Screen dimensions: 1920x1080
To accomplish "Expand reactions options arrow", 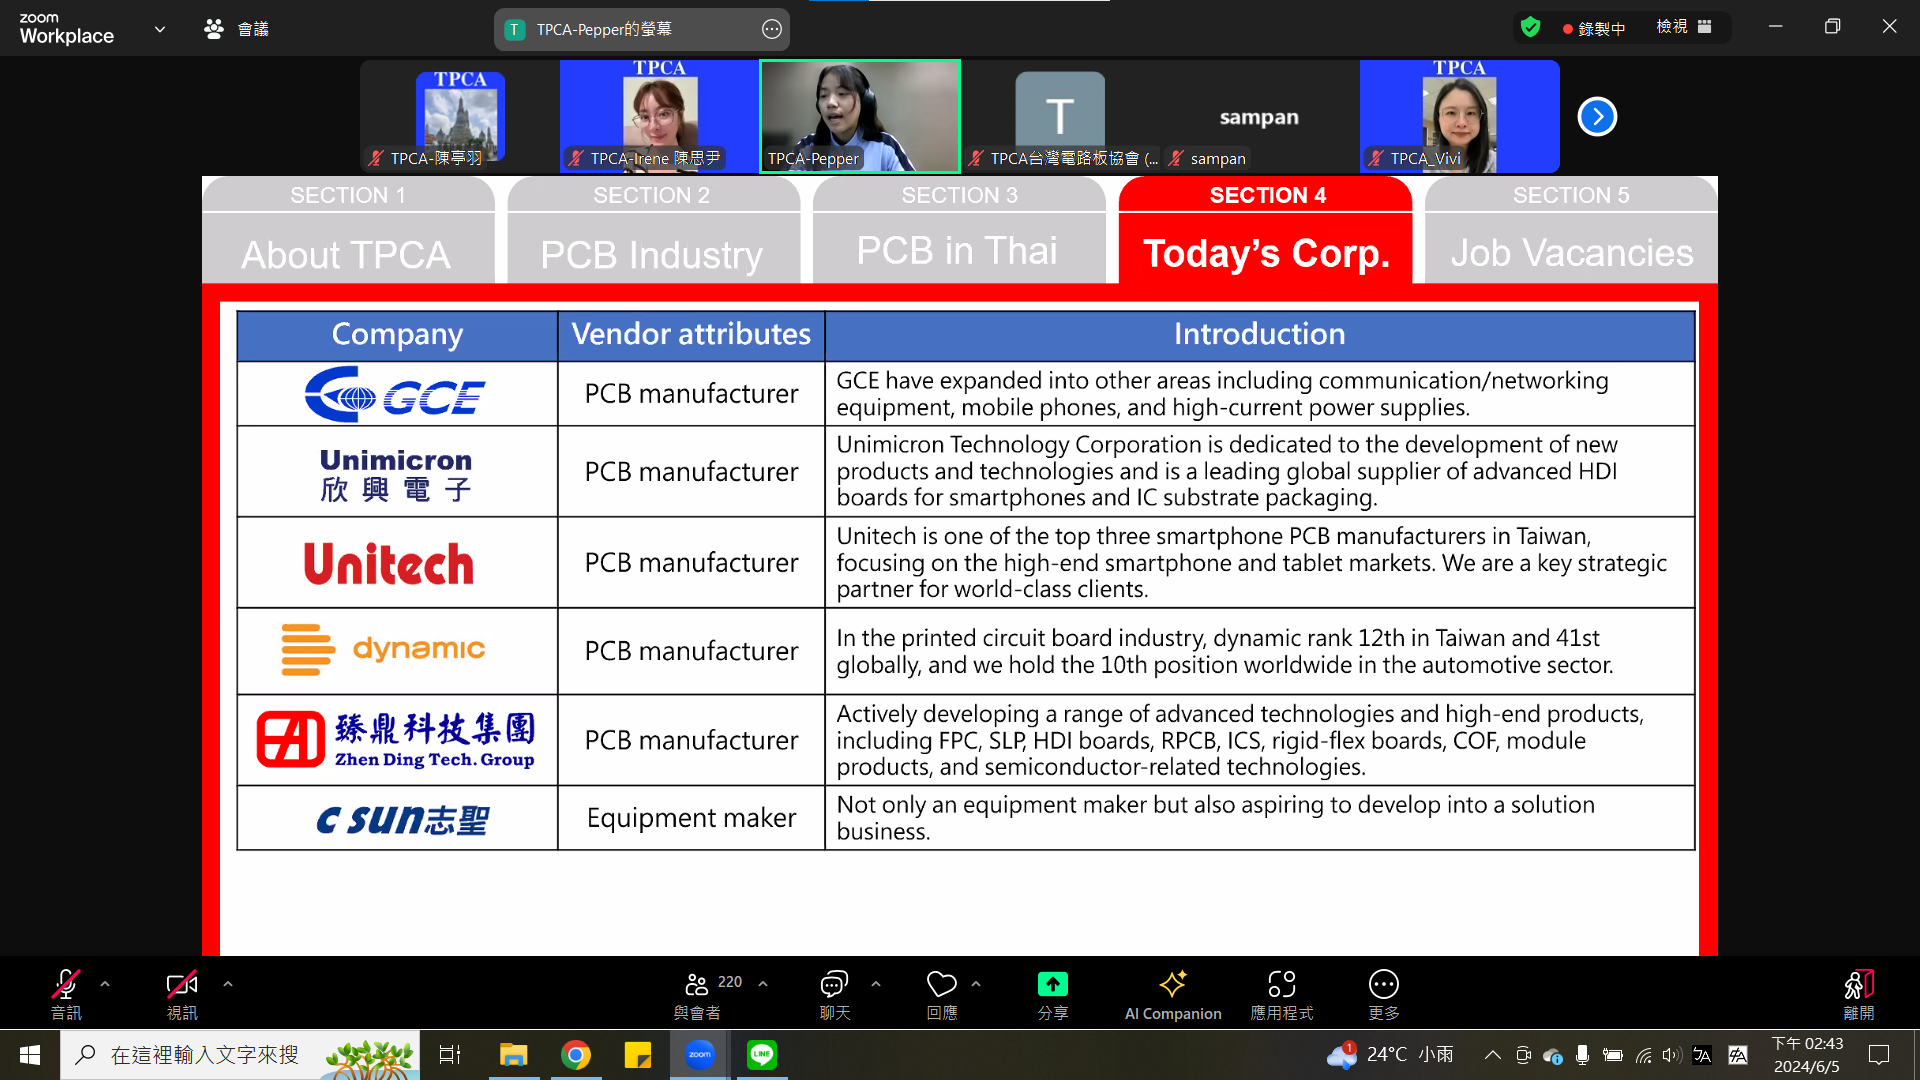I will [976, 984].
